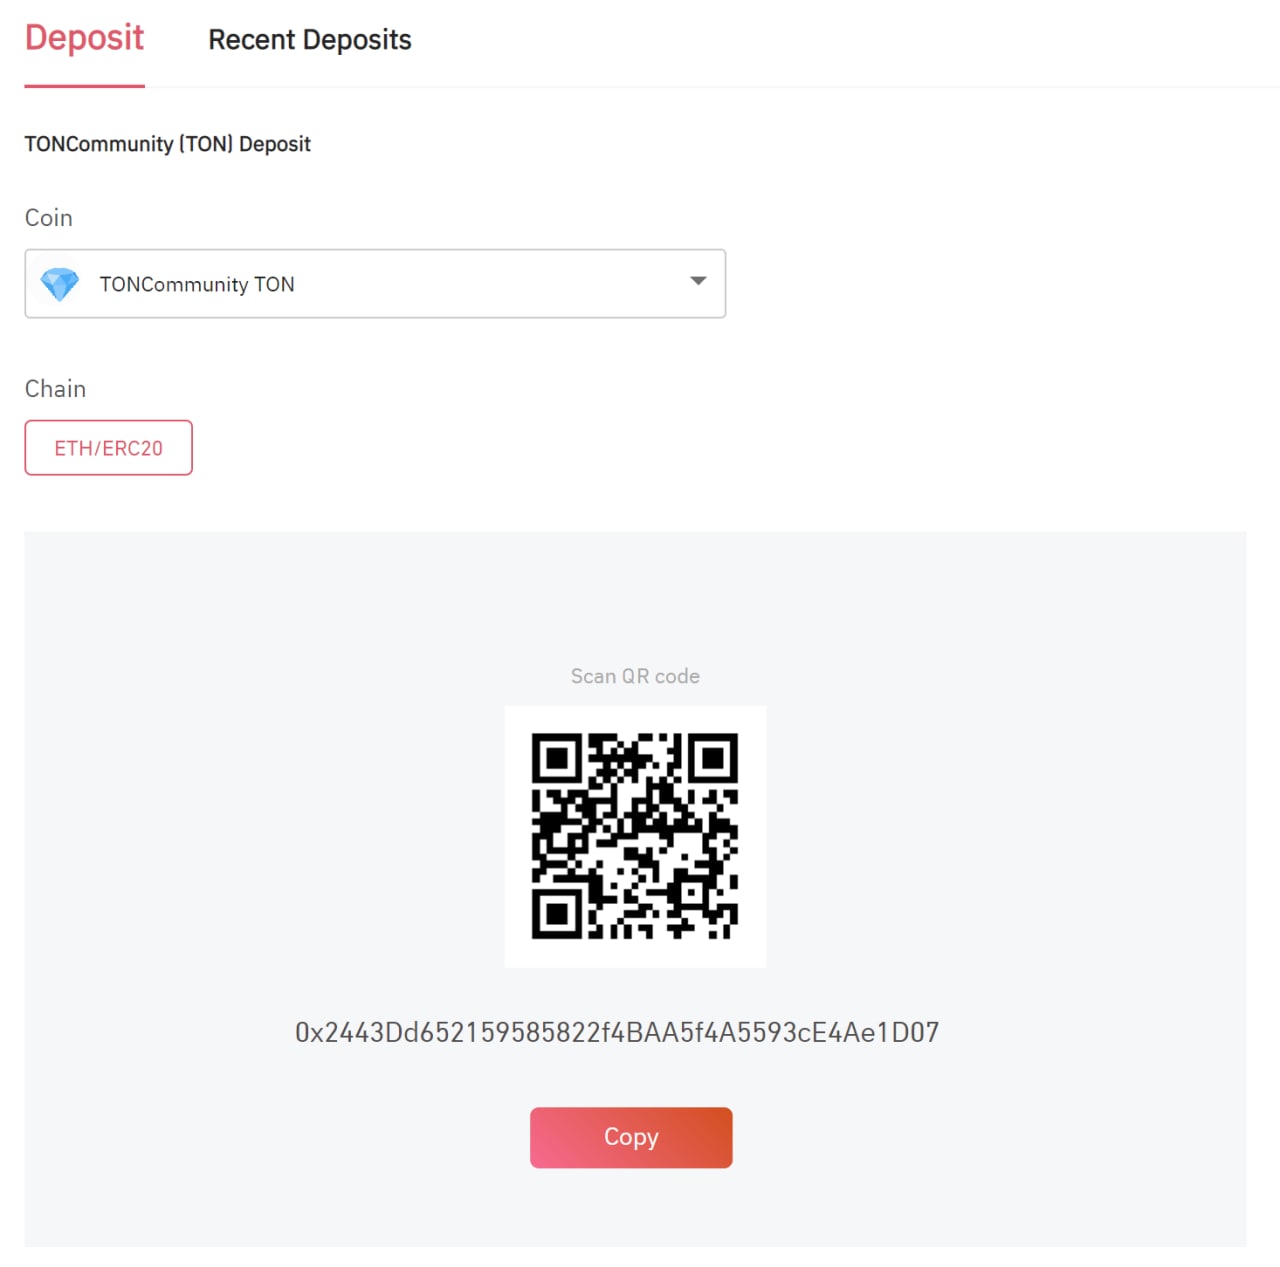
Task: Expand the coin dropdown arrow
Action: 698,281
